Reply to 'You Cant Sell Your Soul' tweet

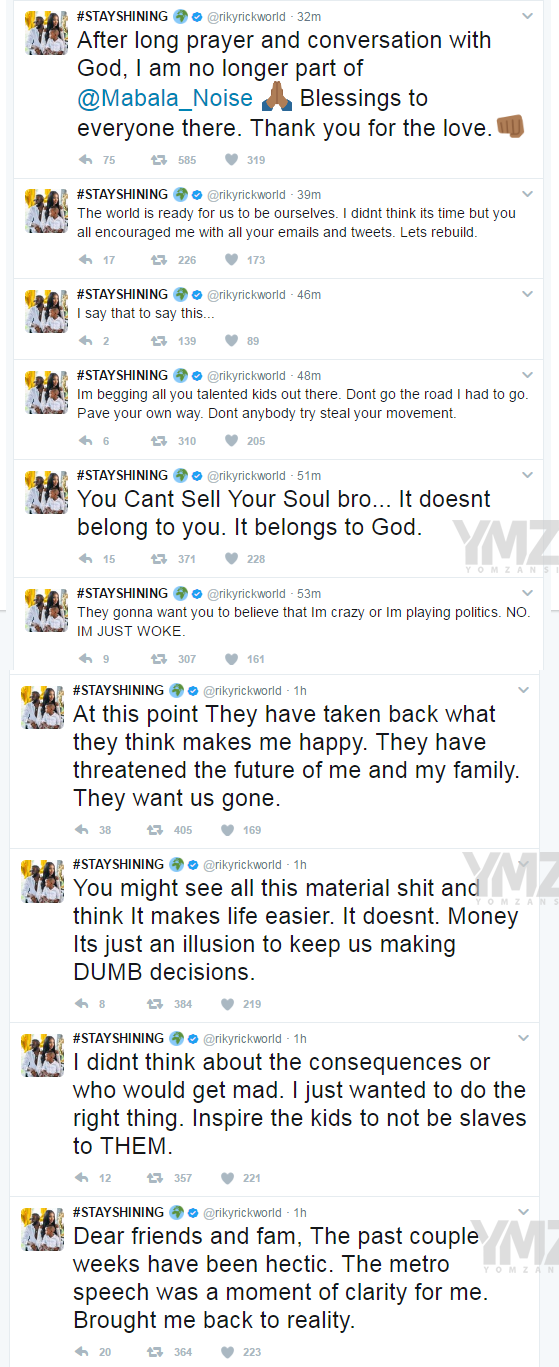[x=86, y=559]
